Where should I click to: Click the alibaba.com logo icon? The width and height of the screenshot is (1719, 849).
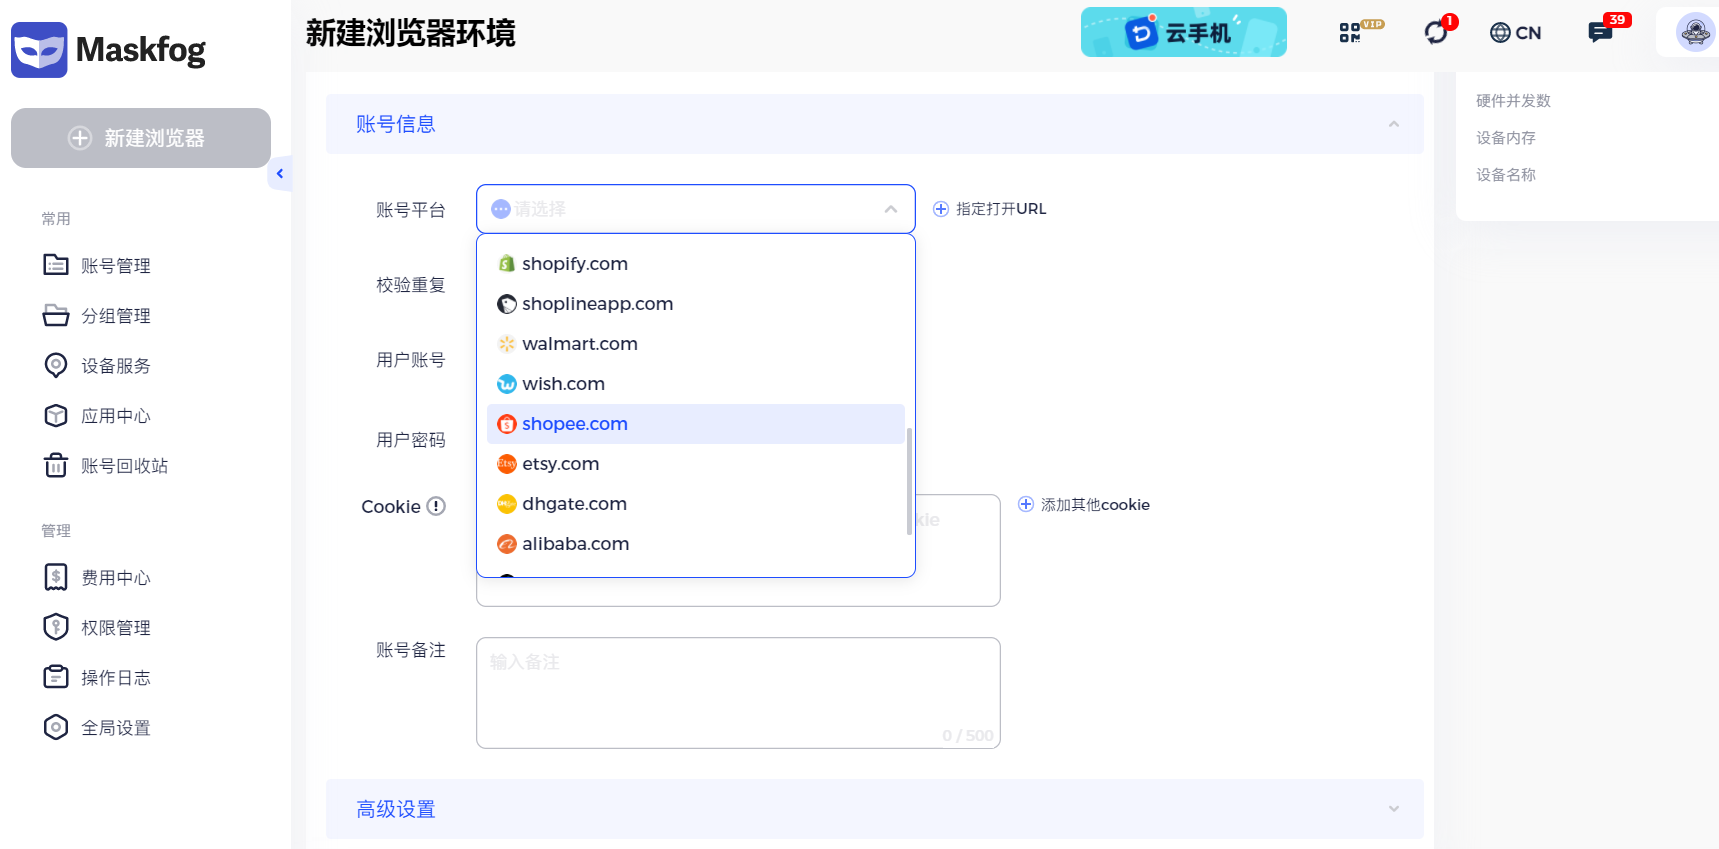click(507, 544)
